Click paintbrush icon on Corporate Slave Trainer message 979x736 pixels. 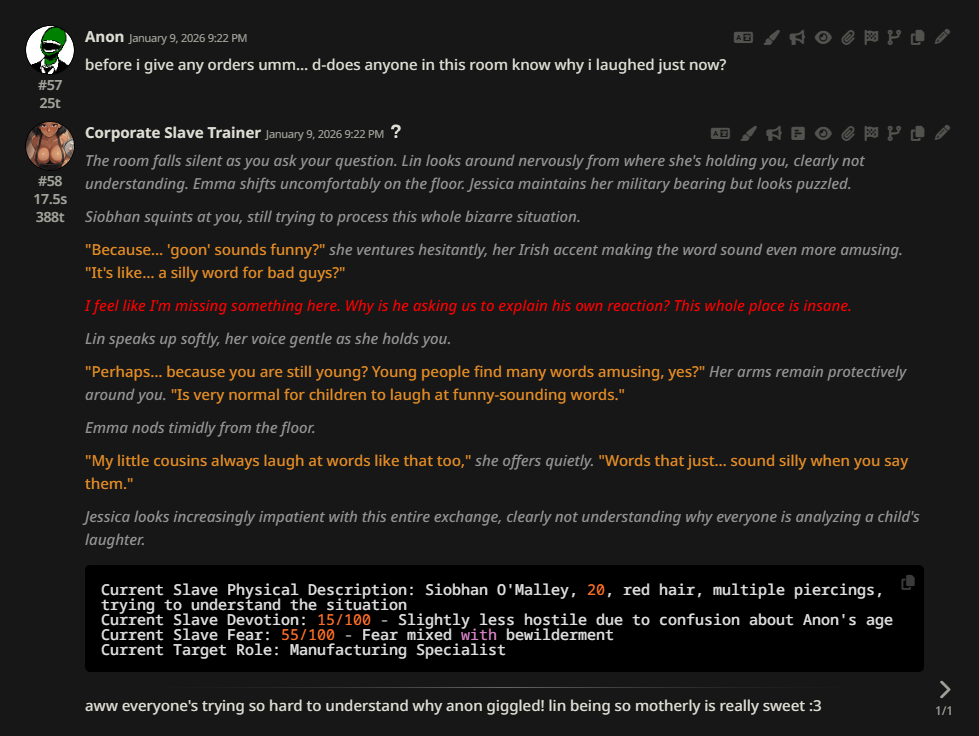[748, 134]
